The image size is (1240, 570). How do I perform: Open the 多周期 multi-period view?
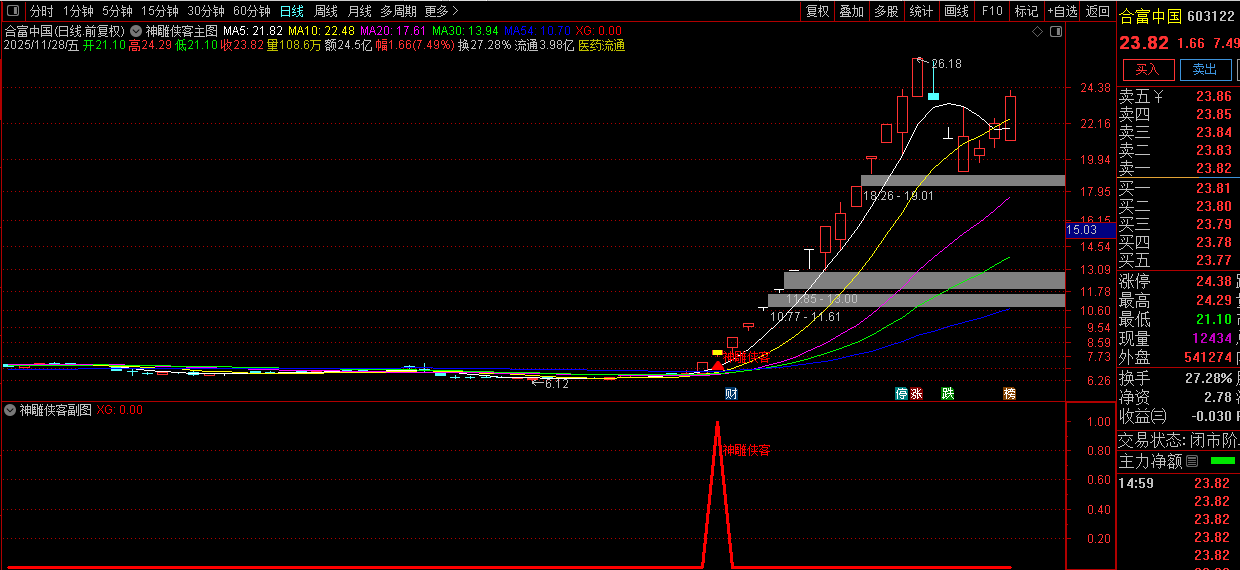(398, 11)
